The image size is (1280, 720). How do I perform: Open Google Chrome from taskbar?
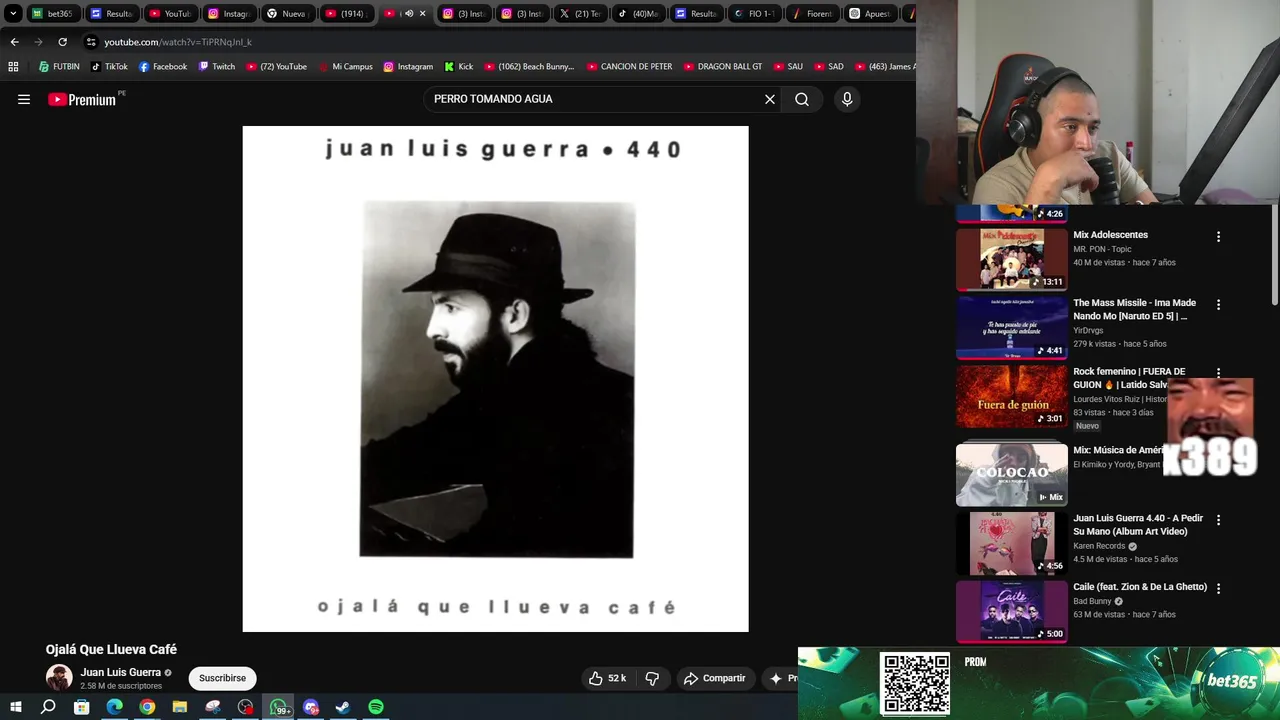(x=147, y=707)
